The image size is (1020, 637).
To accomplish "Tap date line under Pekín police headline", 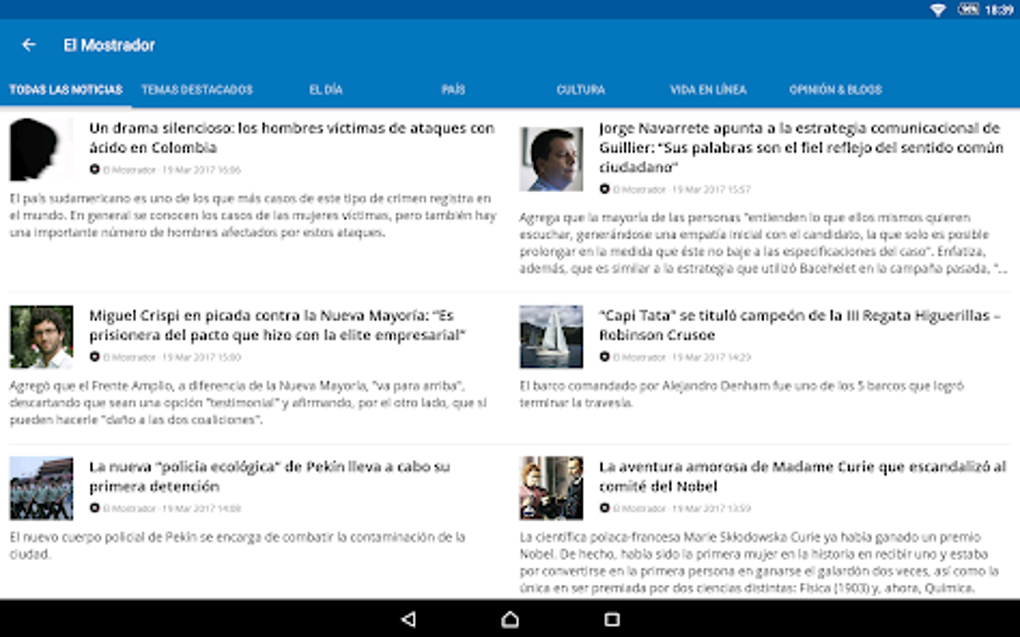I will click(x=172, y=508).
